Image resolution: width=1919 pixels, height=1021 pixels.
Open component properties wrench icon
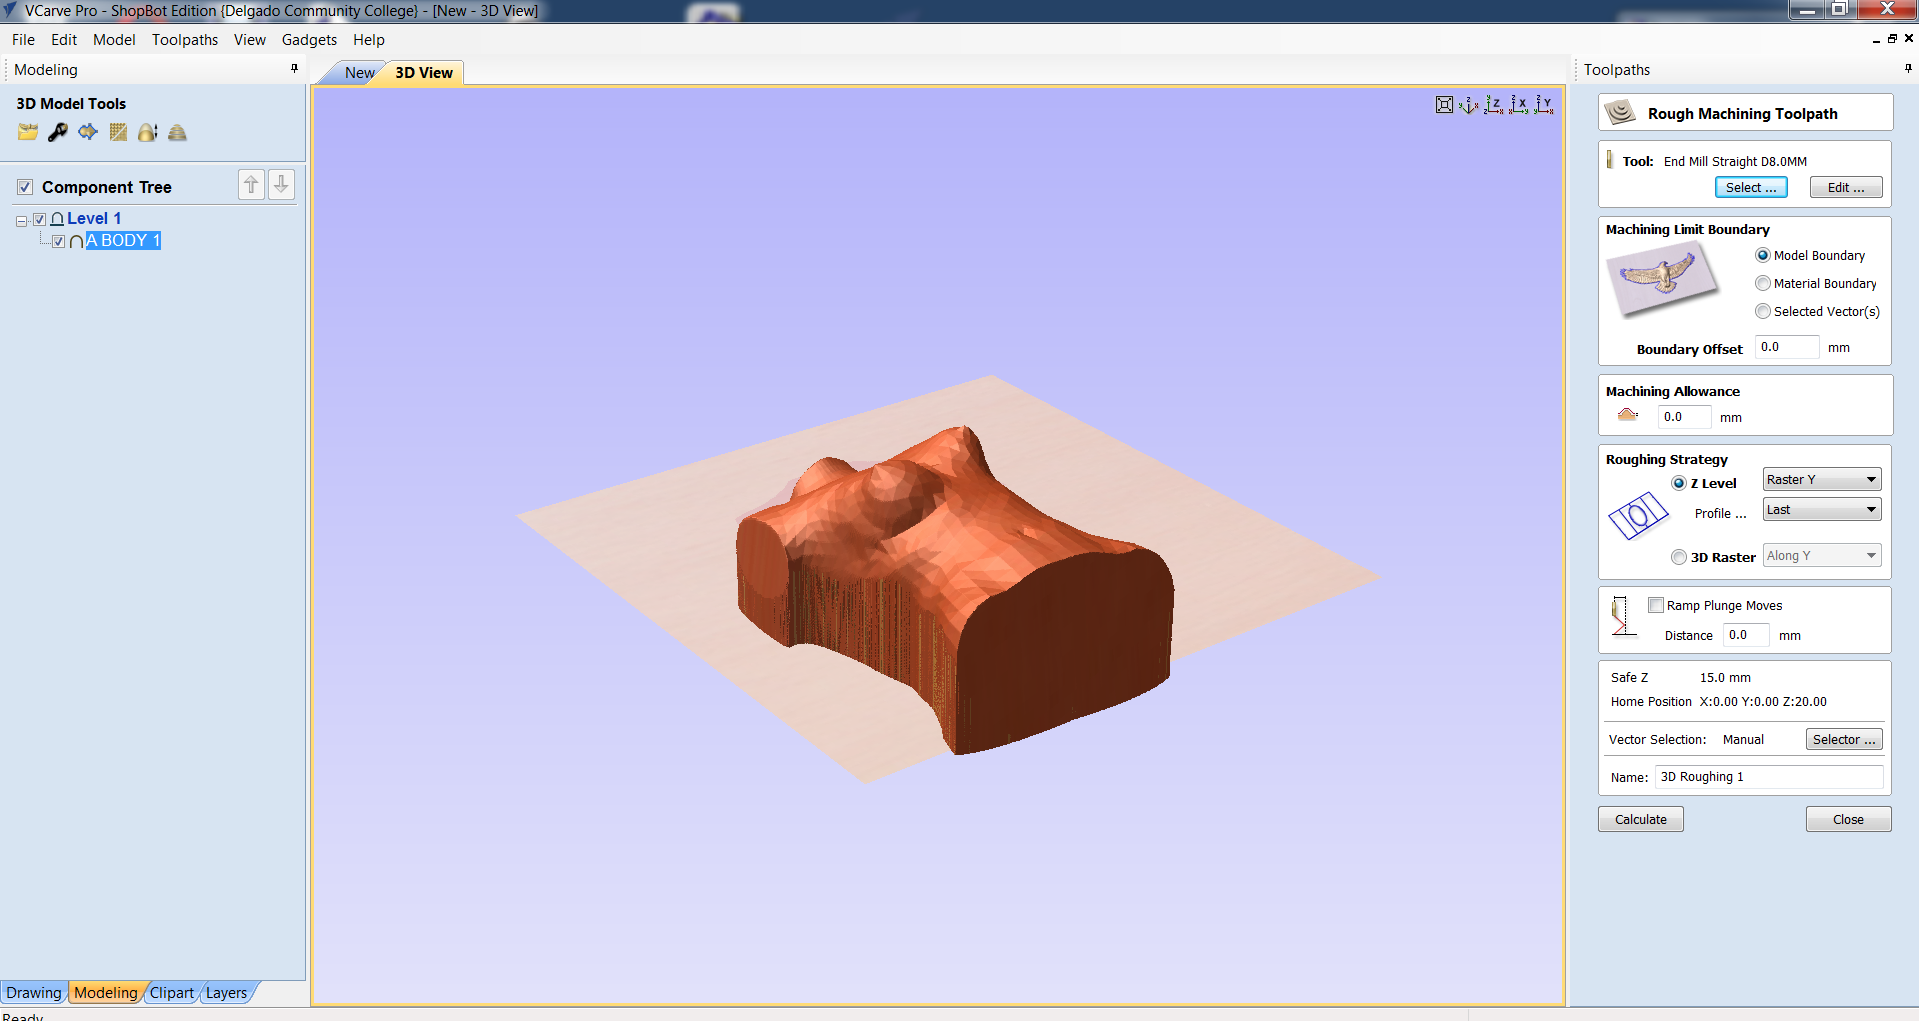point(58,133)
